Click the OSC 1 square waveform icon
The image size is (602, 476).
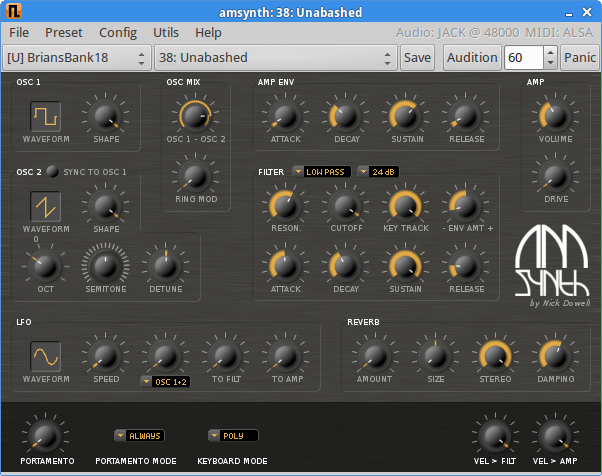[x=45, y=116]
